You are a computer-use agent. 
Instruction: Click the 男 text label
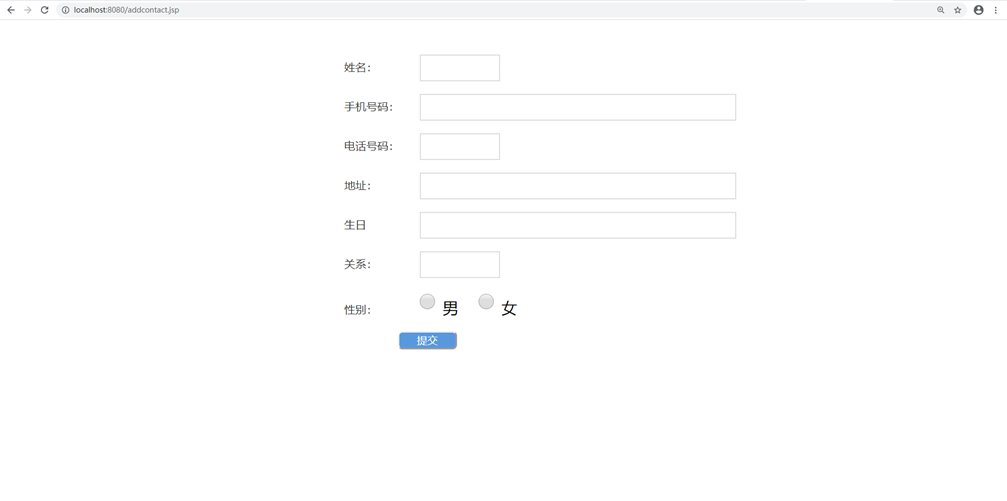tap(450, 309)
